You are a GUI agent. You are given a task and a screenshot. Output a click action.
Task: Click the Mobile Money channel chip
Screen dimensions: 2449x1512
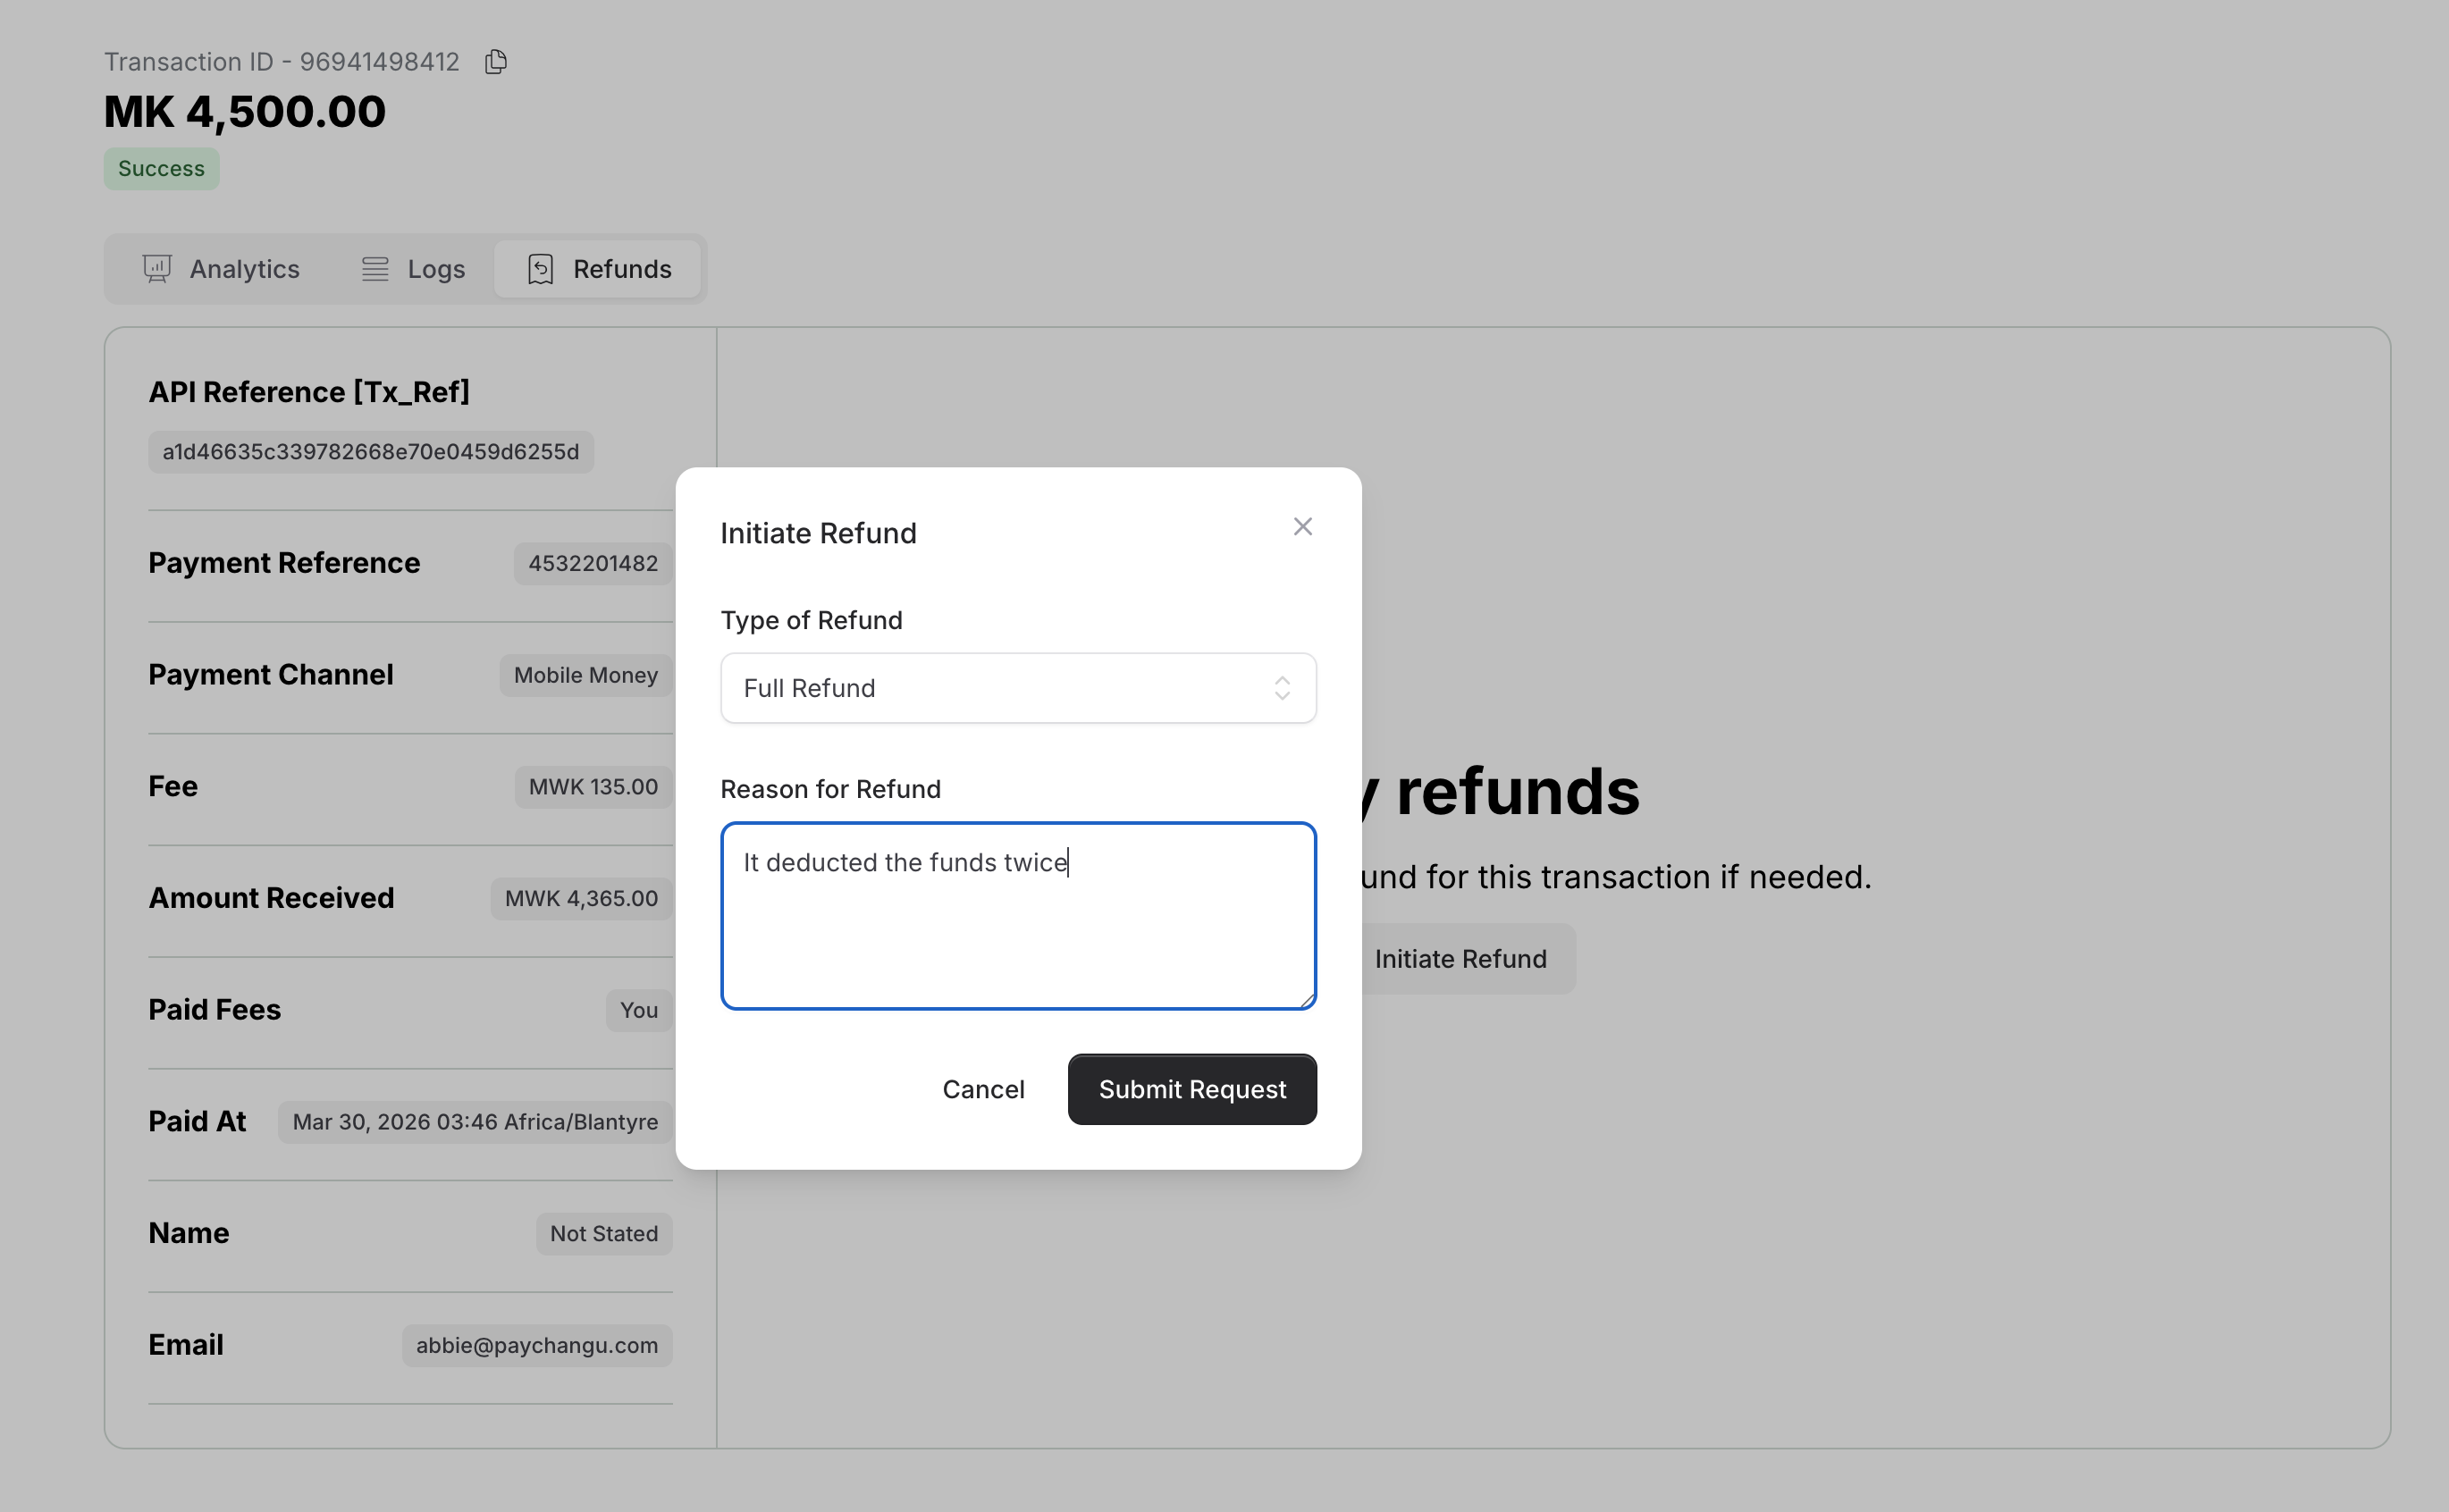(x=585, y=675)
